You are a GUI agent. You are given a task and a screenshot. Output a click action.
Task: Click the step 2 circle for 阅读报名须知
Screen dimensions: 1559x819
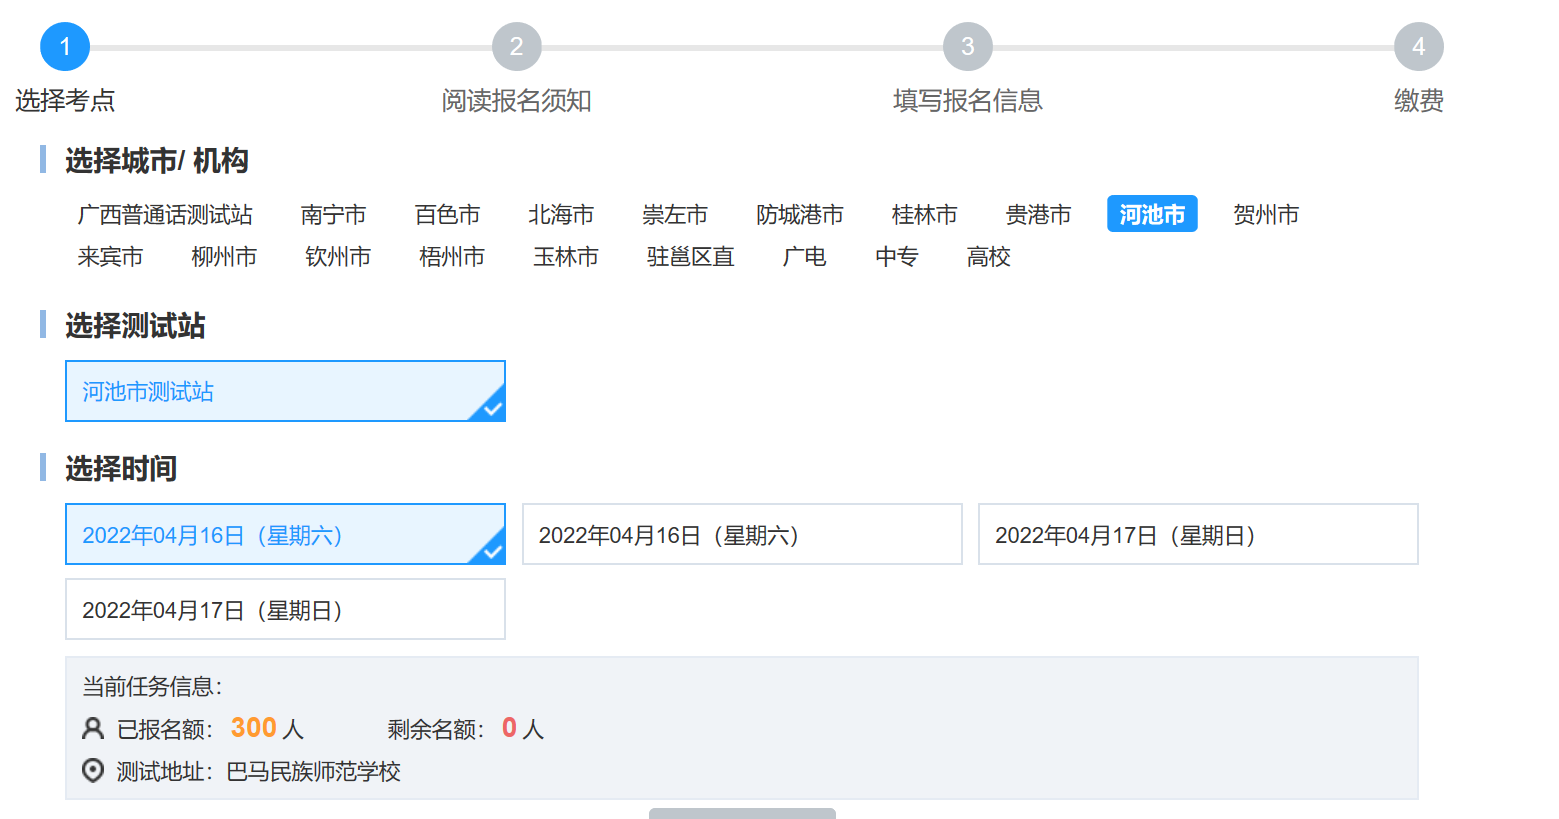tap(516, 47)
